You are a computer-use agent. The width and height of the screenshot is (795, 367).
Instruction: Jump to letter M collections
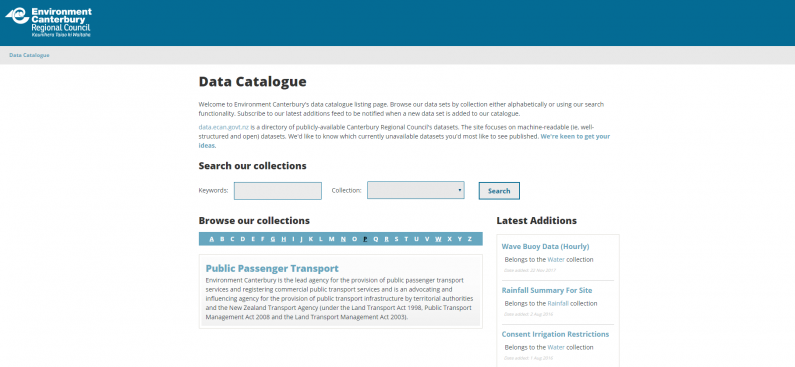point(331,239)
